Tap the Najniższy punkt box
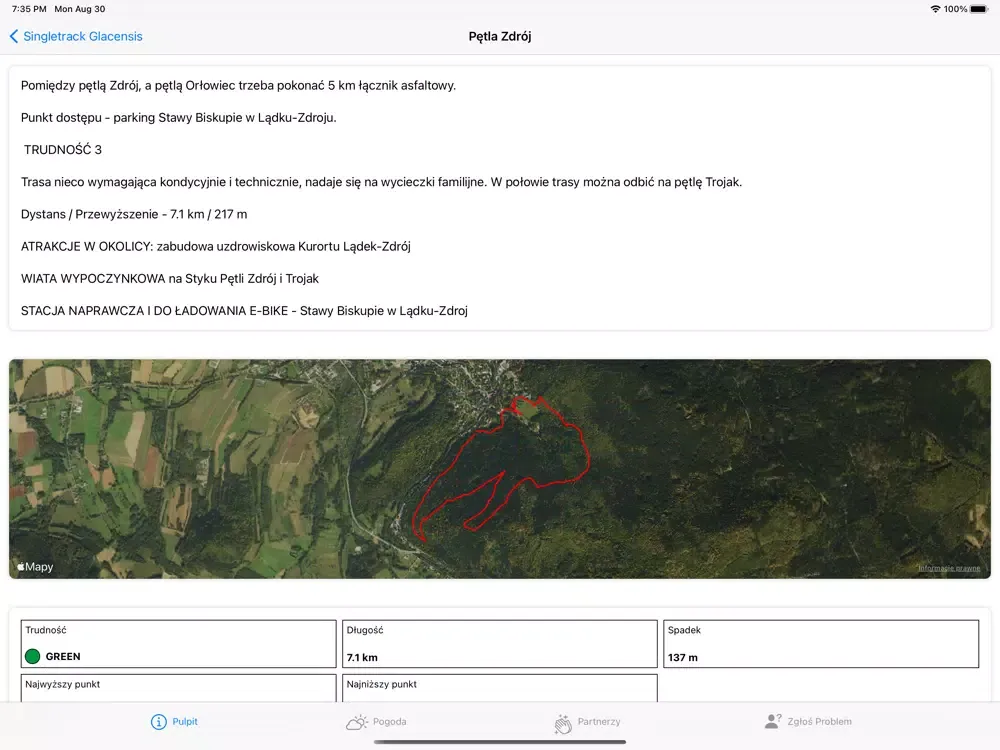 click(x=500, y=688)
